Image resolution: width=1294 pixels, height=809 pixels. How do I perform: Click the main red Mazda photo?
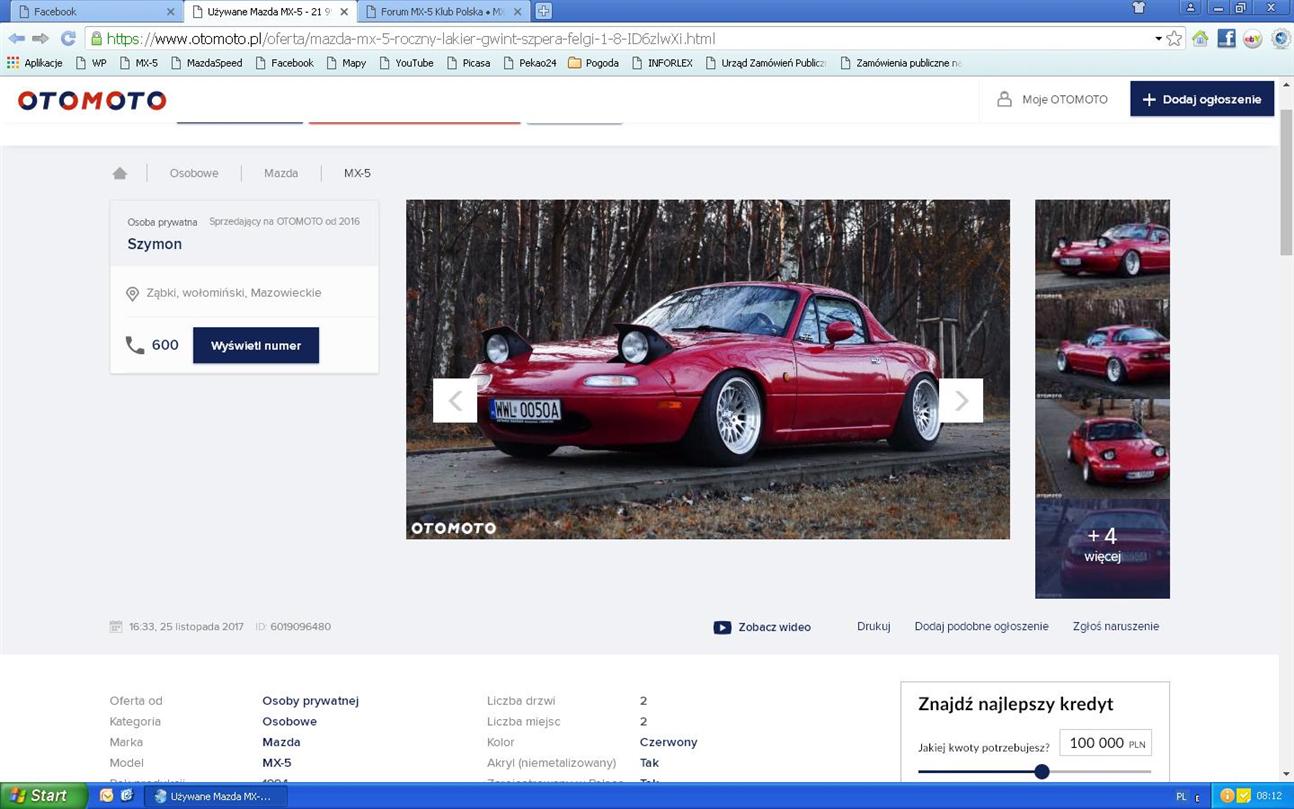708,369
